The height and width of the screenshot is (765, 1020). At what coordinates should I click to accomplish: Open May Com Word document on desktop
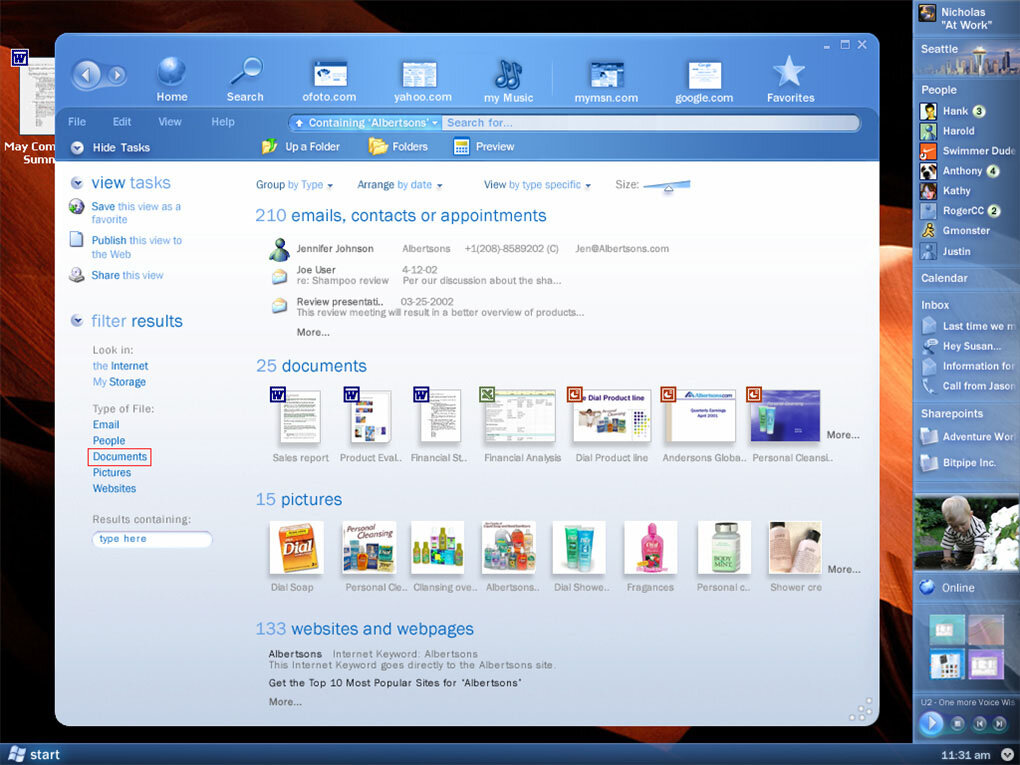point(31,107)
